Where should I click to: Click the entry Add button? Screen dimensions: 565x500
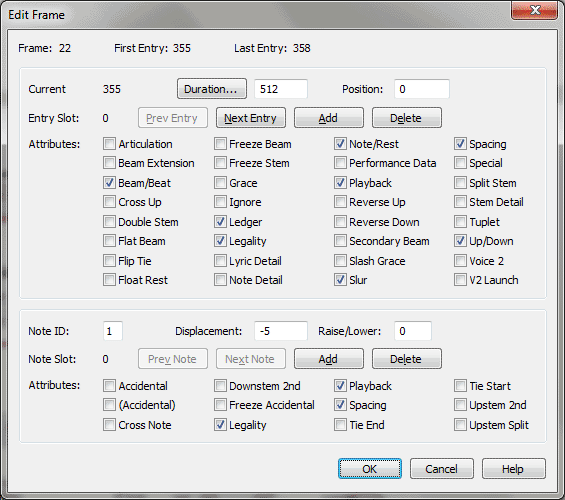coord(329,118)
